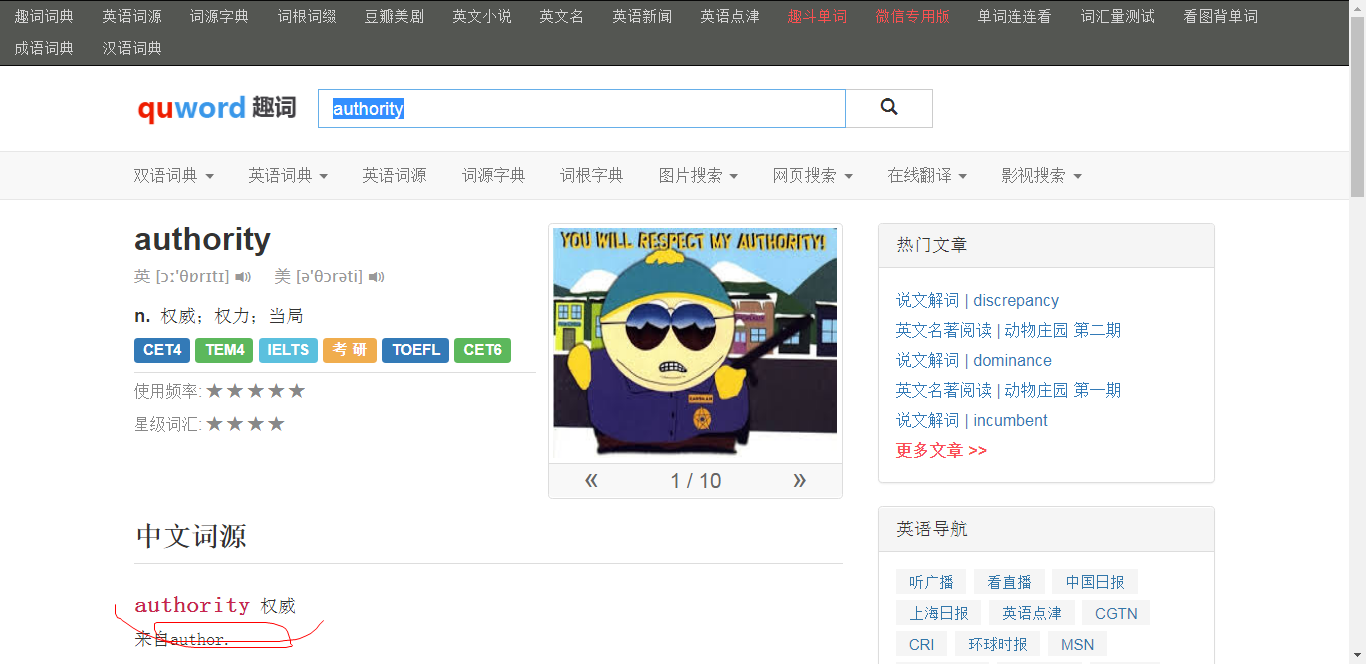Click the magnifier search button

(x=889, y=108)
